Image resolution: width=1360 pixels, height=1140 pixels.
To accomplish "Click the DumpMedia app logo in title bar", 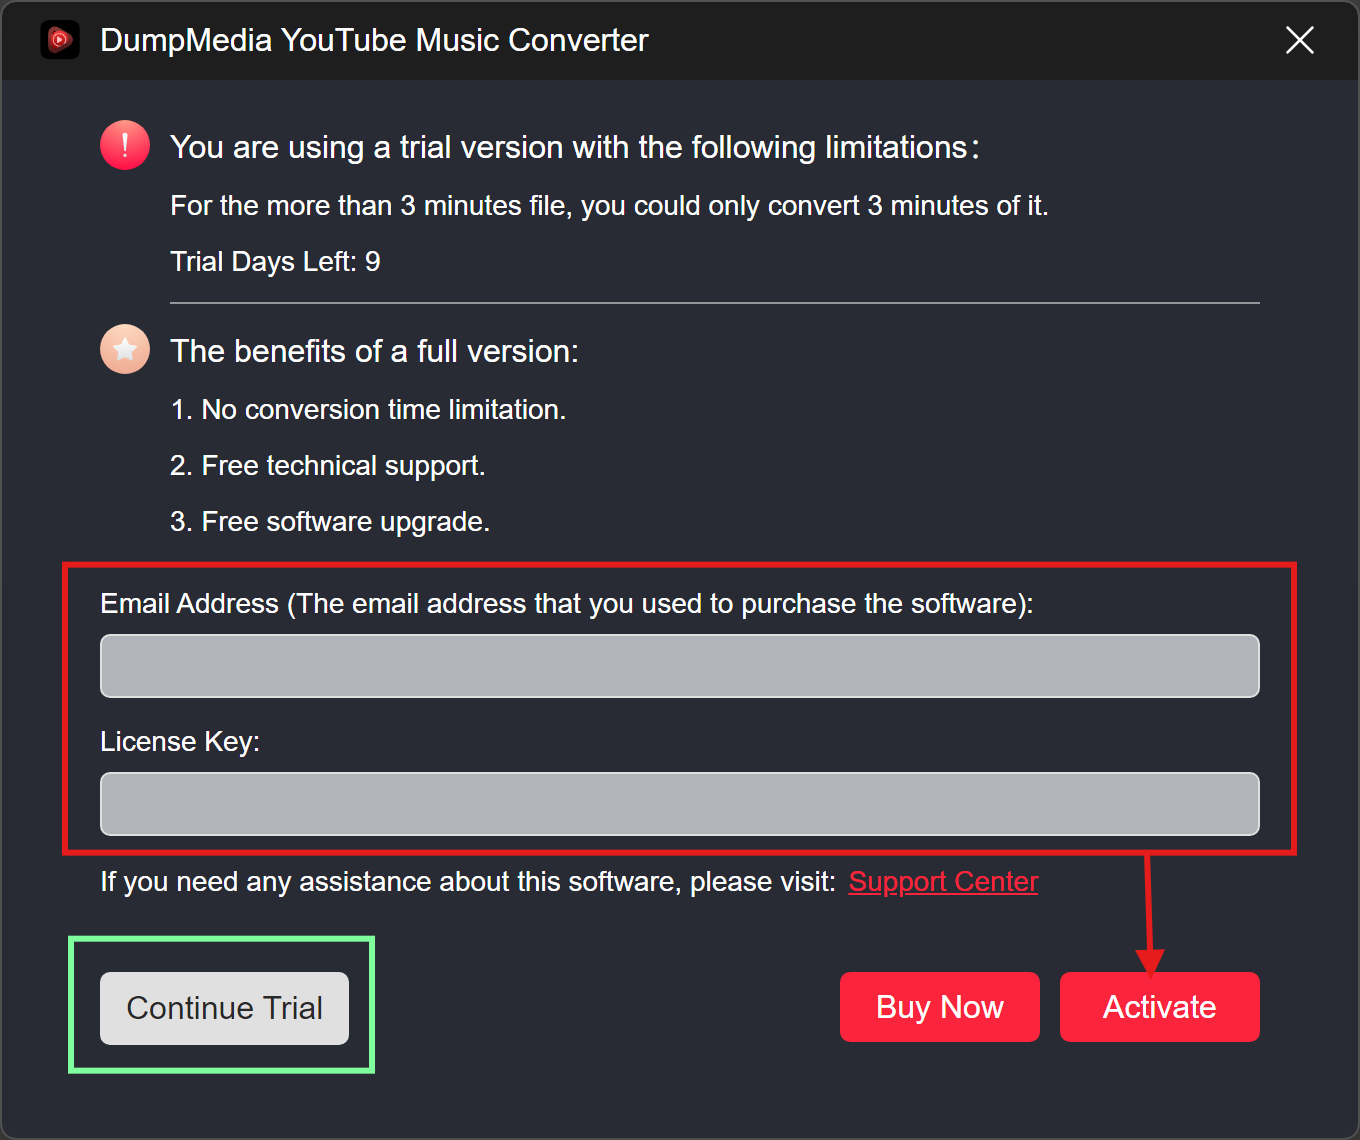I will pyautogui.click(x=60, y=40).
